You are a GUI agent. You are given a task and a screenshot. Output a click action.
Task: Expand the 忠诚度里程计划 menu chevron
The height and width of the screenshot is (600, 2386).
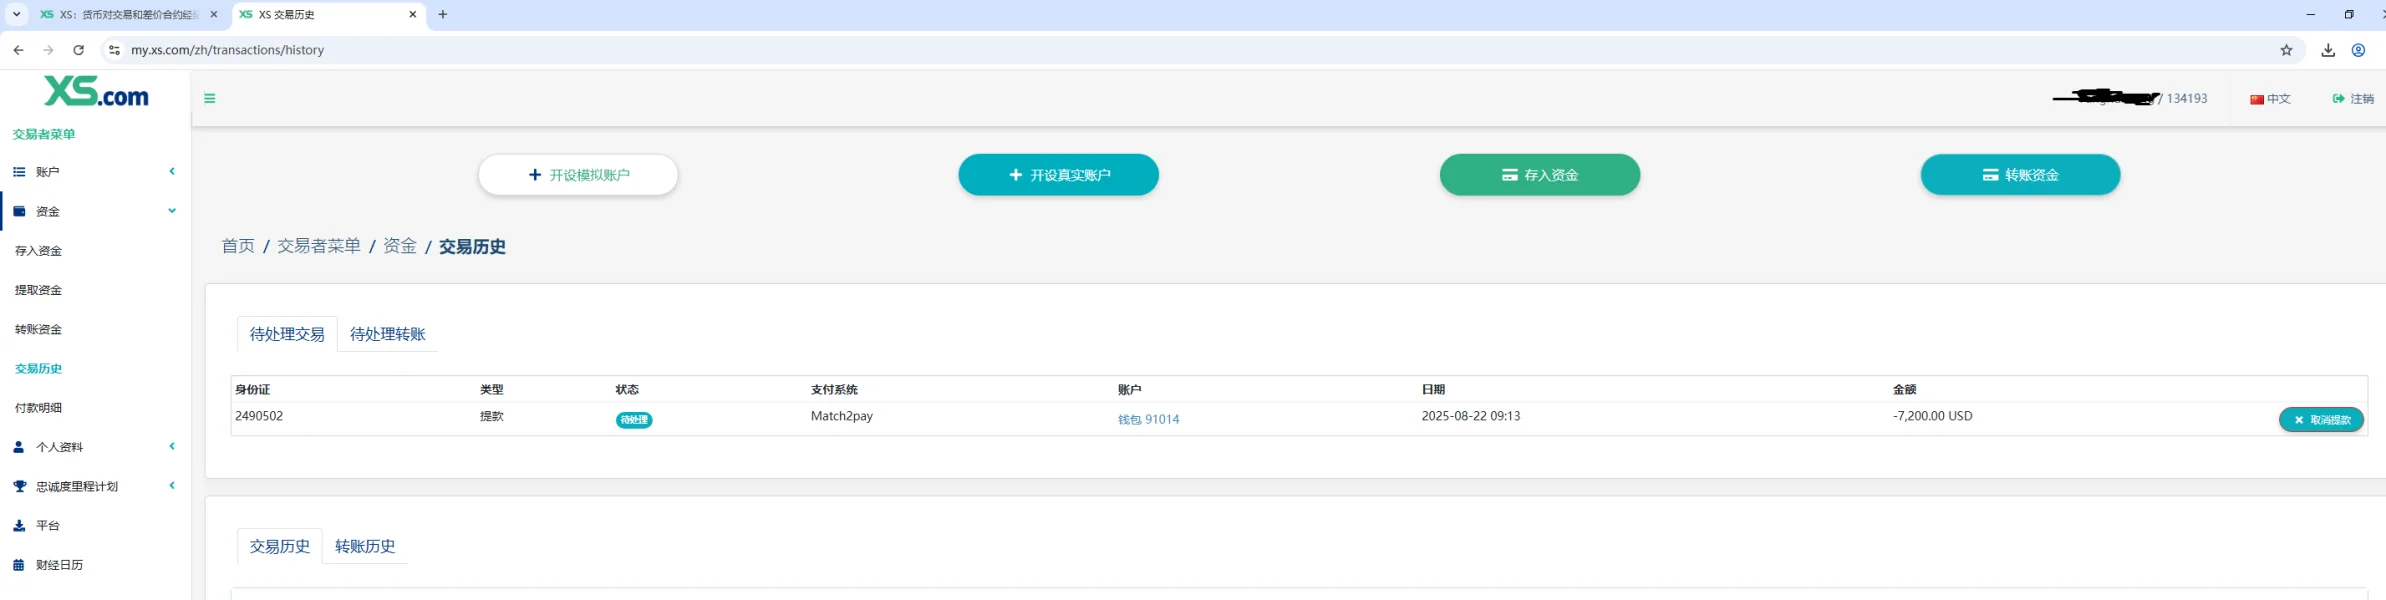172,485
